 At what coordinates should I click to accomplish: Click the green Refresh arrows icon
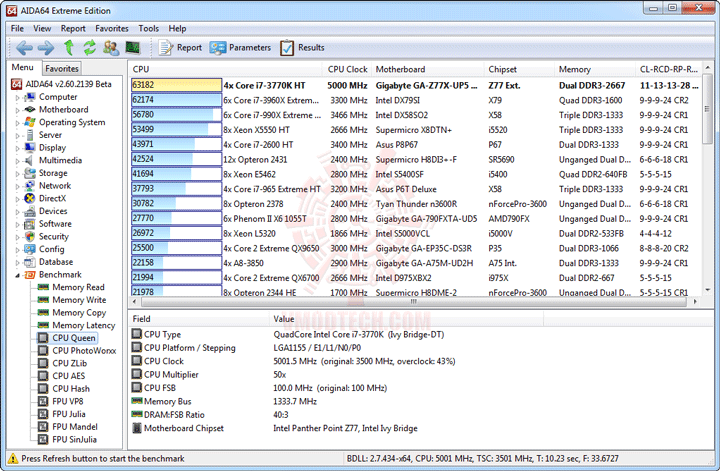tap(90, 47)
